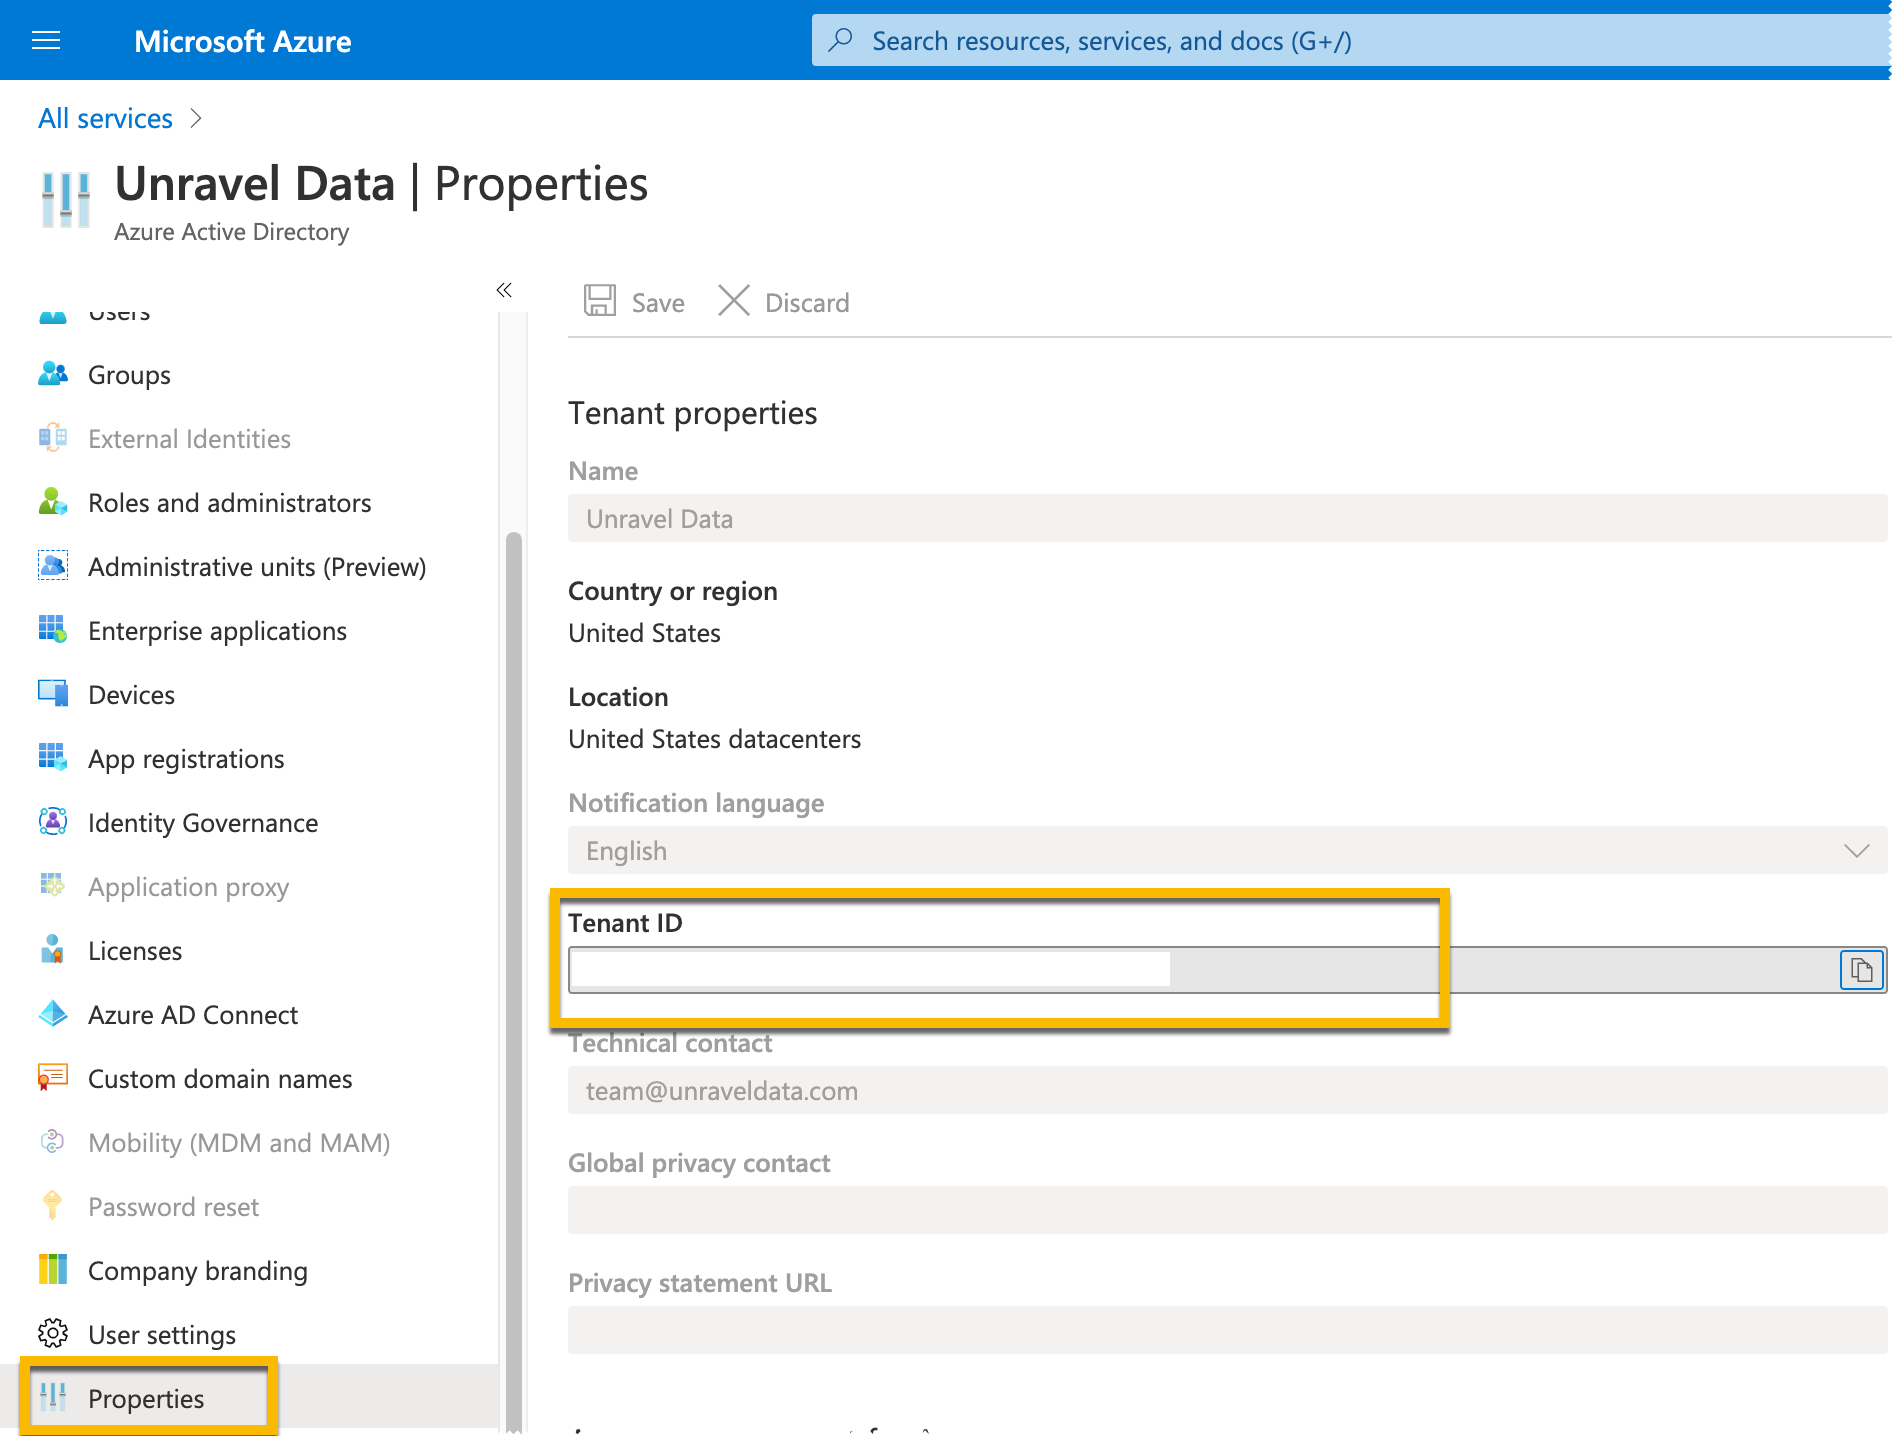
Task: Click "United States datacenters" text
Action: pos(714,739)
